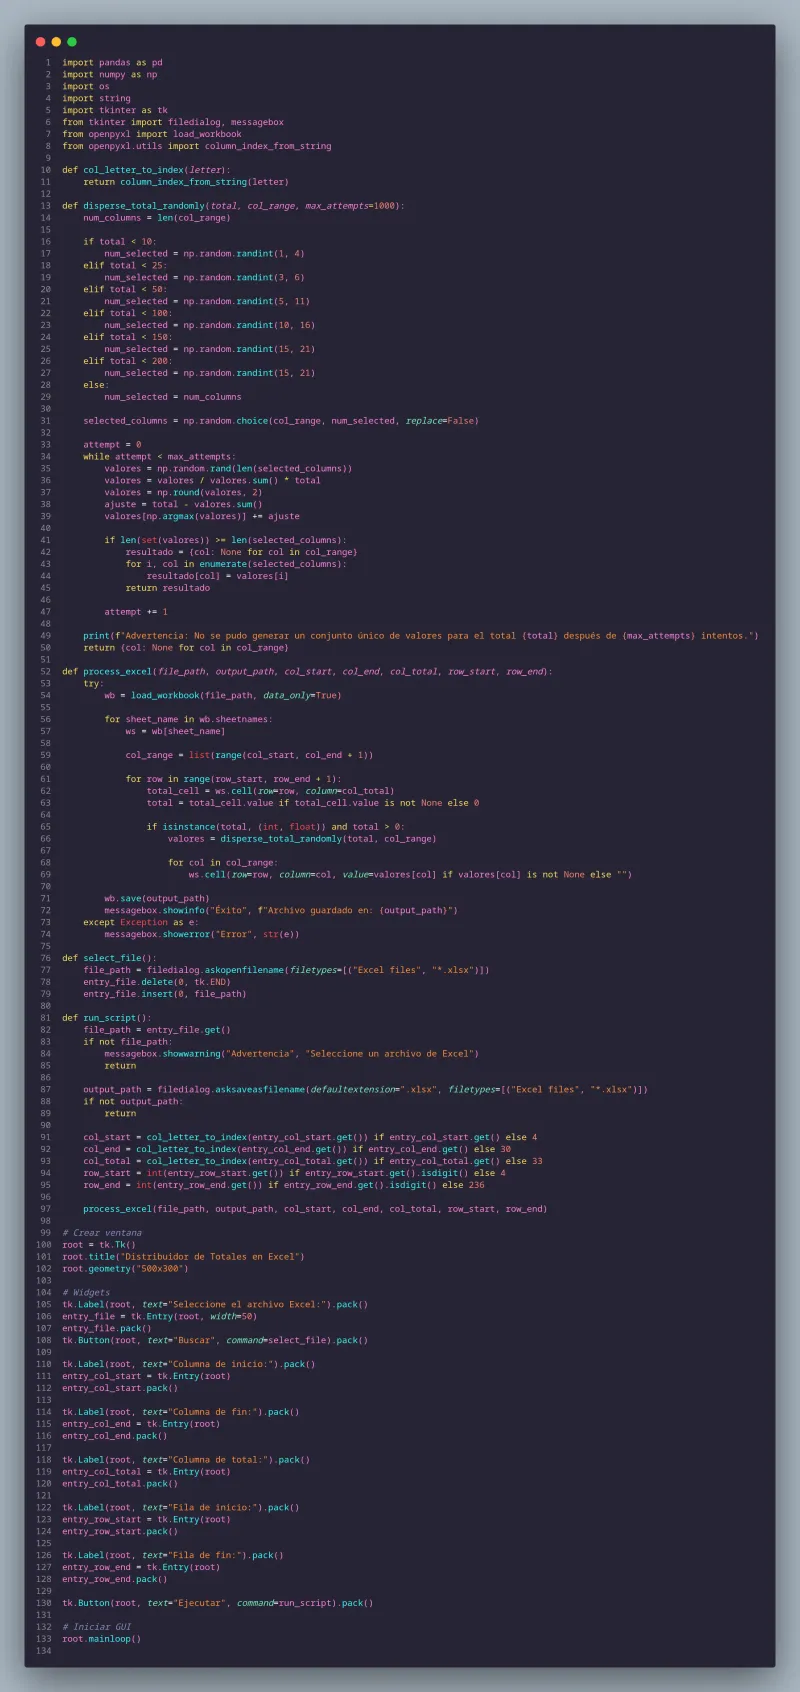The height and width of the screenshot is (1692, 800).
Task: Click the 'ws = wb[sheet_name]' line
Action: 175,731
